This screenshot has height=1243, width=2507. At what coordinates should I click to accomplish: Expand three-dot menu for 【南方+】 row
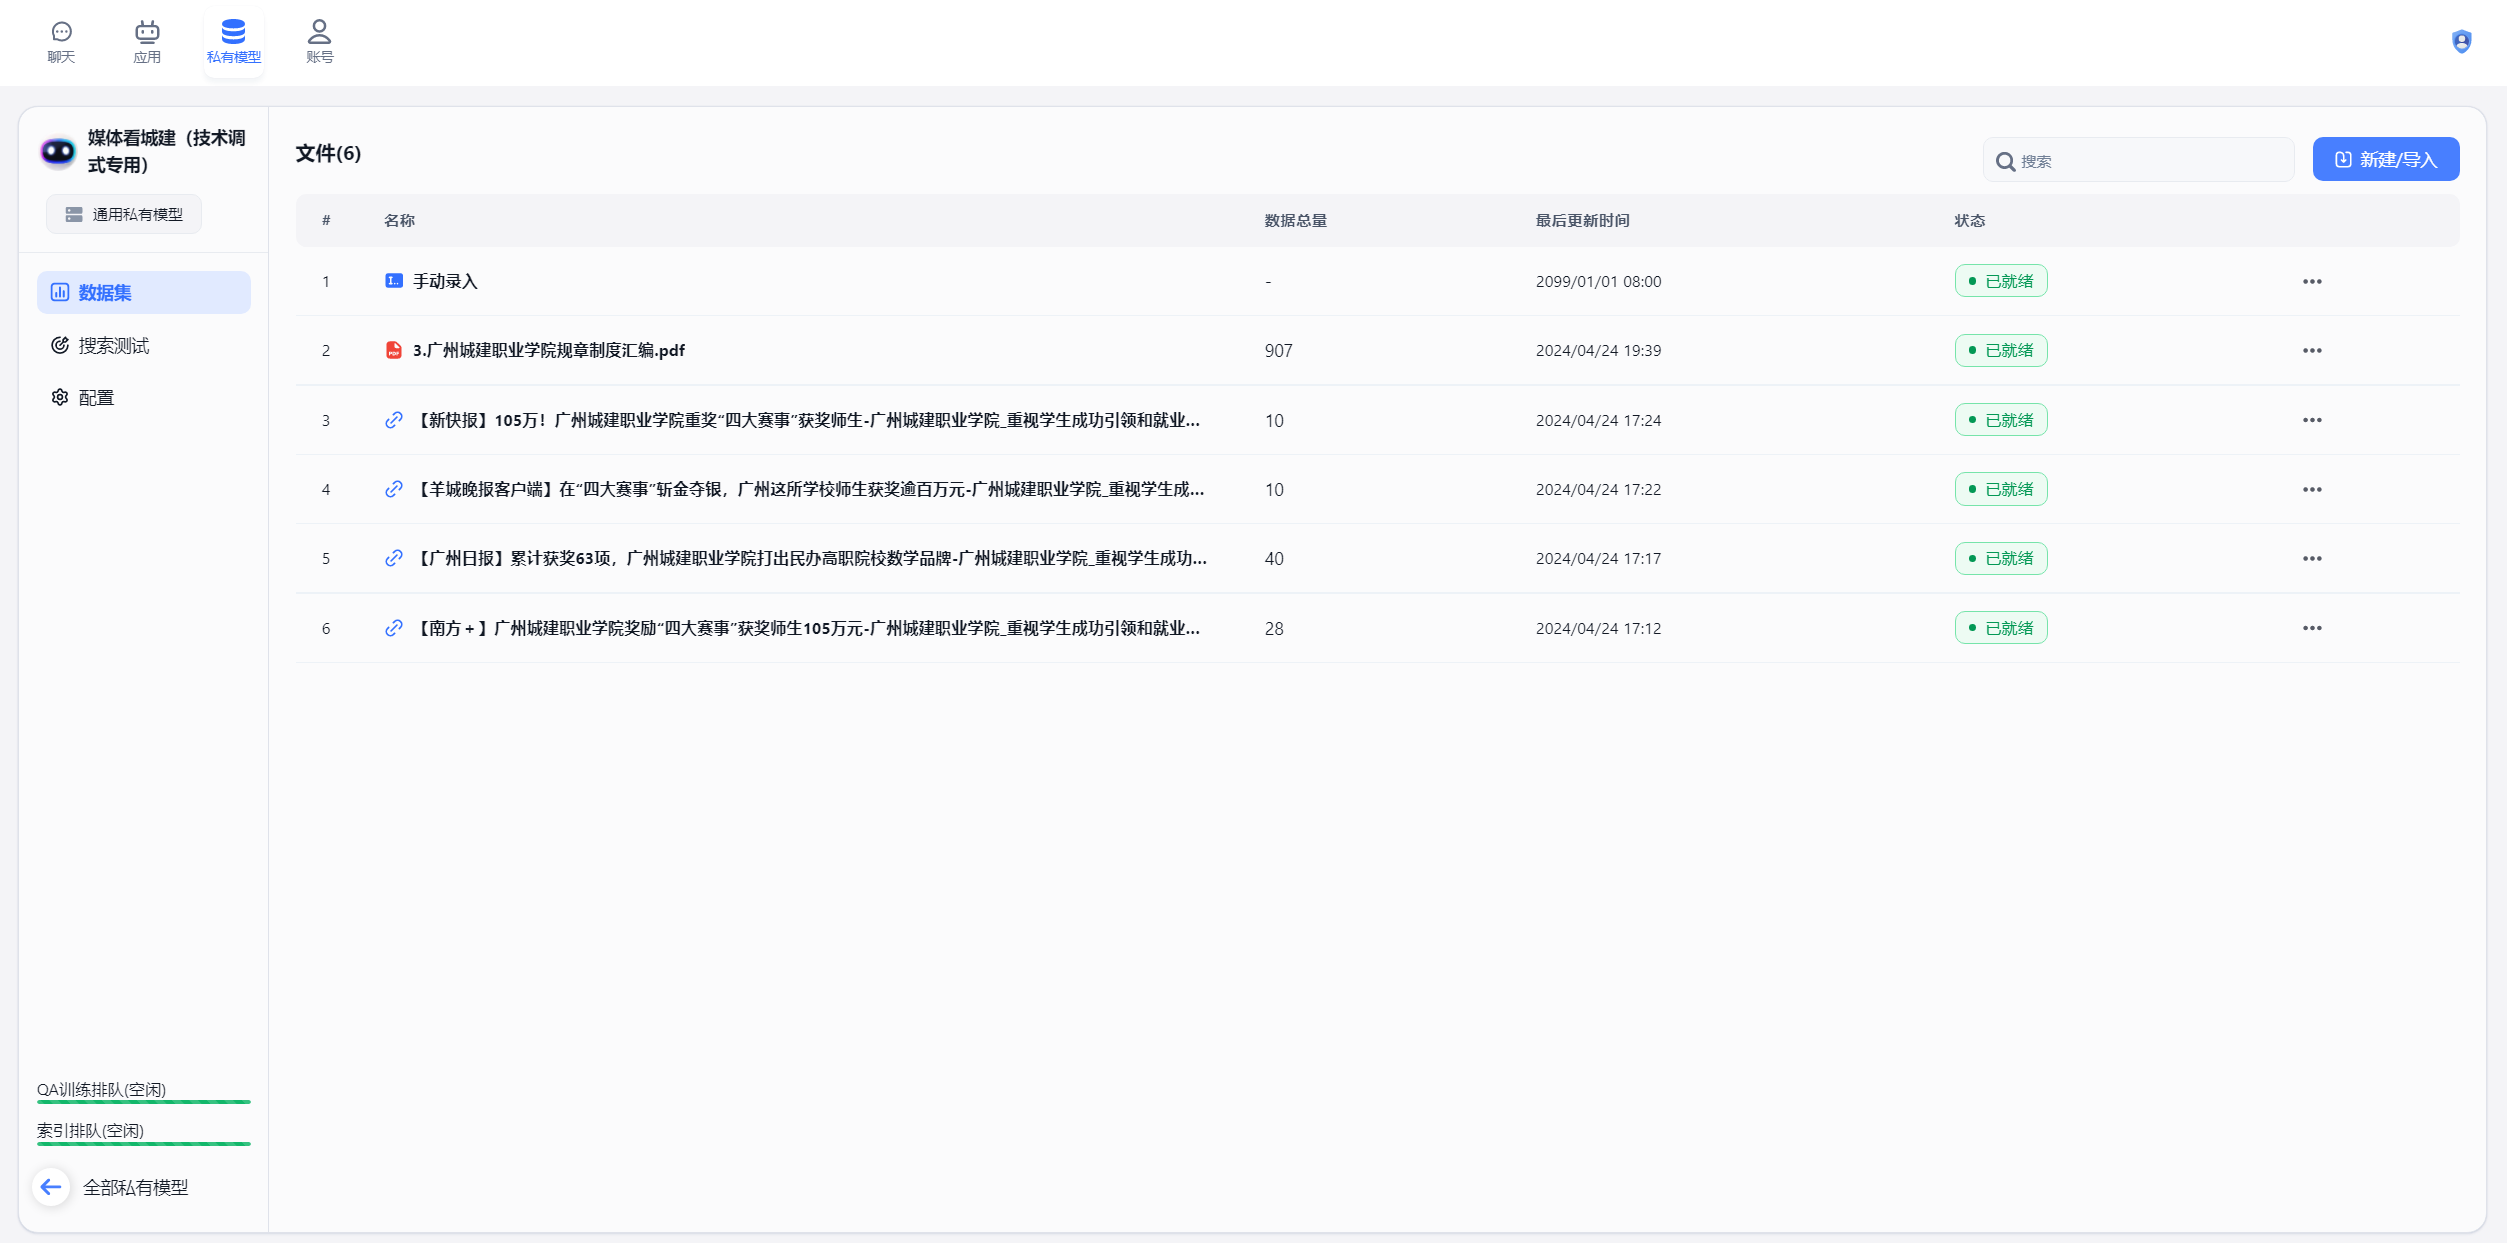tap(2311, 628)
